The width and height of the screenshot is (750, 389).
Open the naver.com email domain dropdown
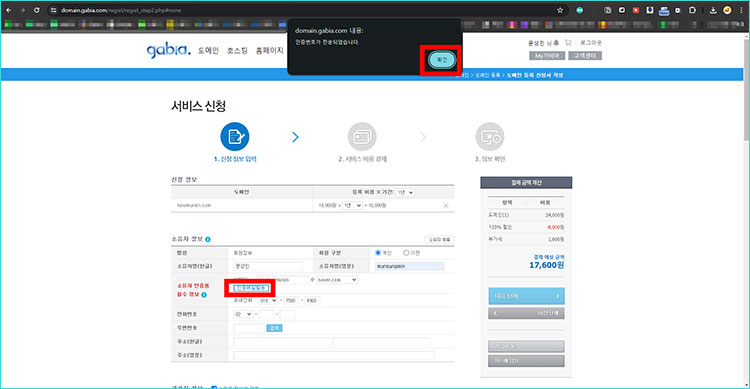coord(337,279)
